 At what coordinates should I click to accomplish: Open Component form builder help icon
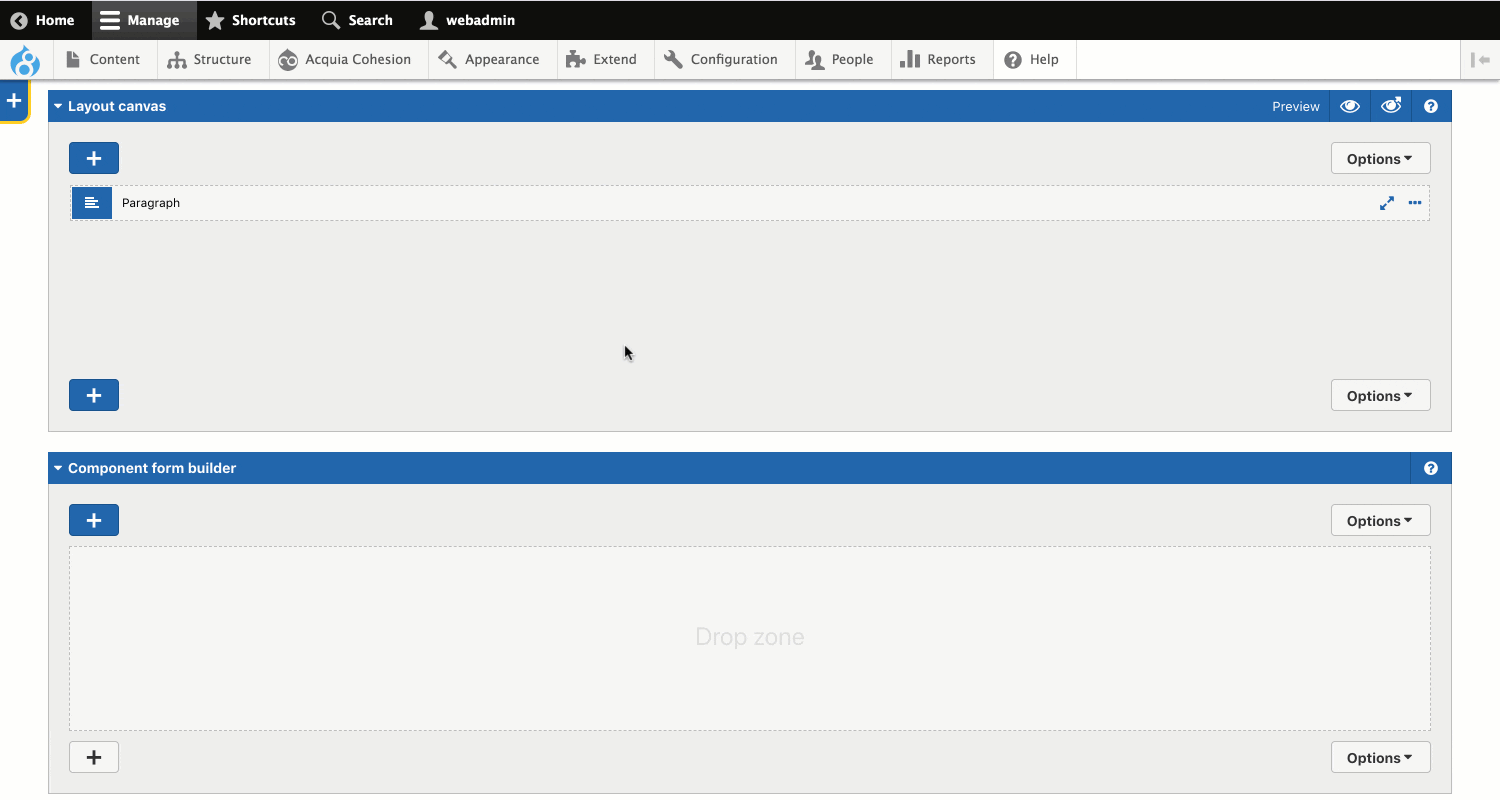[1431, 468]
